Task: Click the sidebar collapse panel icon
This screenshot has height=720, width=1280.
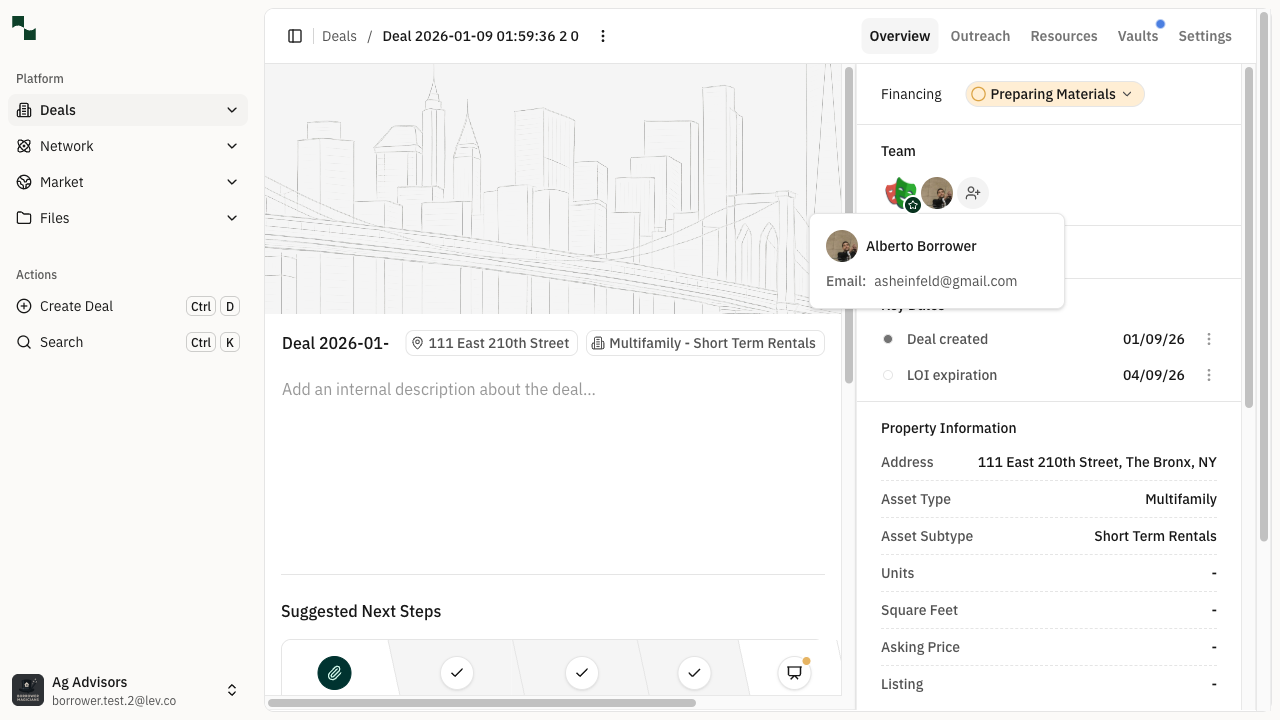Action: point(295,36)
